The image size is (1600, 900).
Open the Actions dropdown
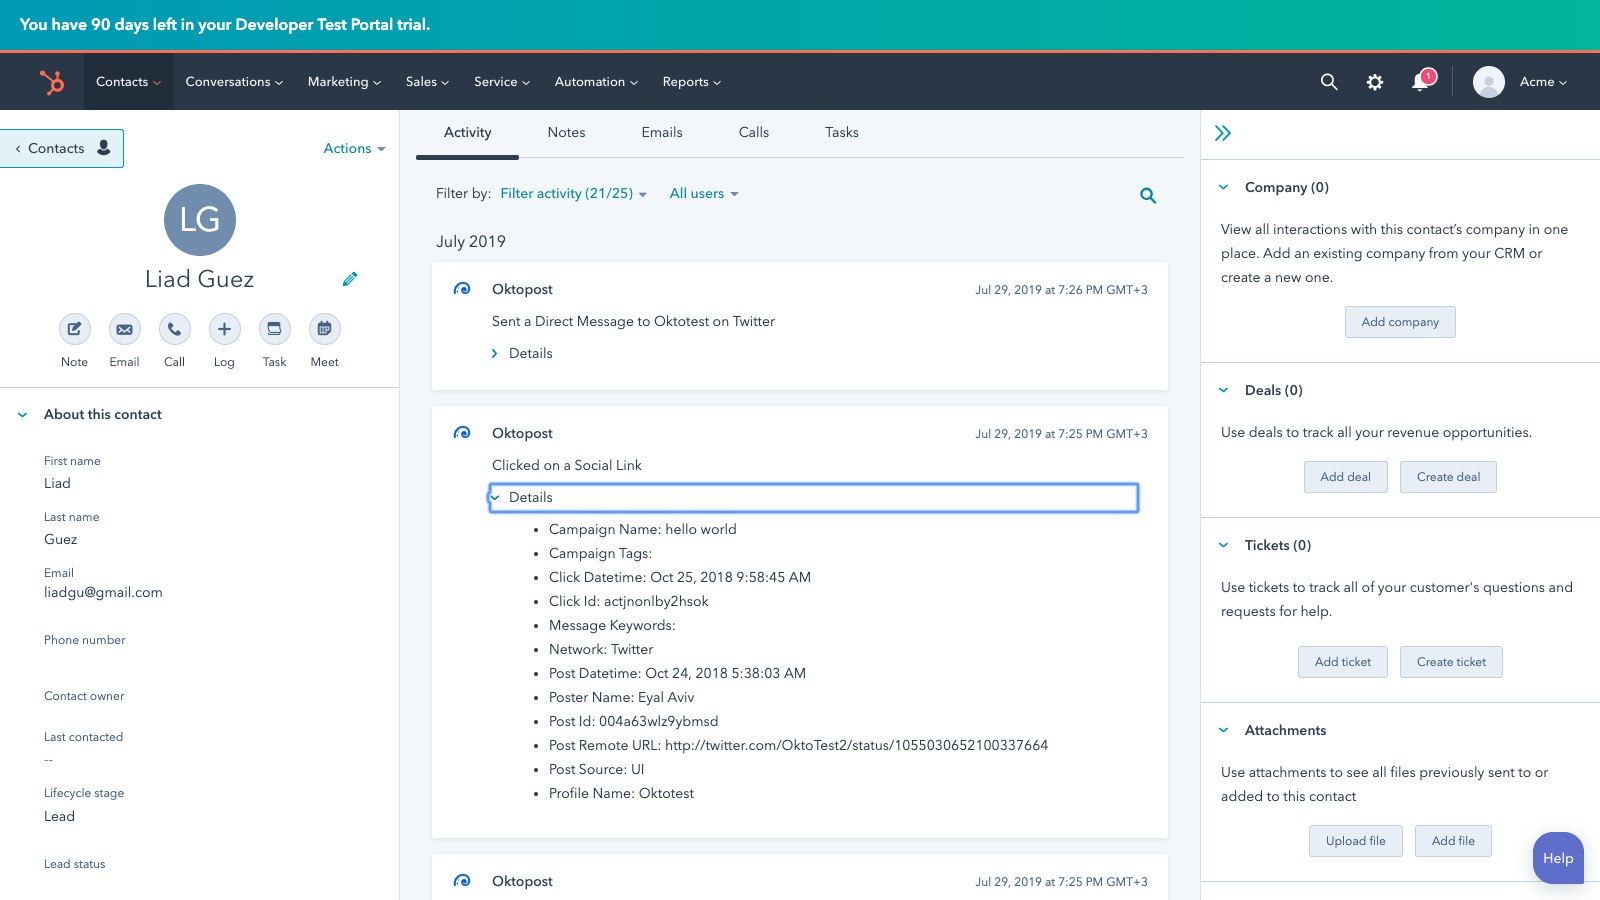tap(354, 149)
